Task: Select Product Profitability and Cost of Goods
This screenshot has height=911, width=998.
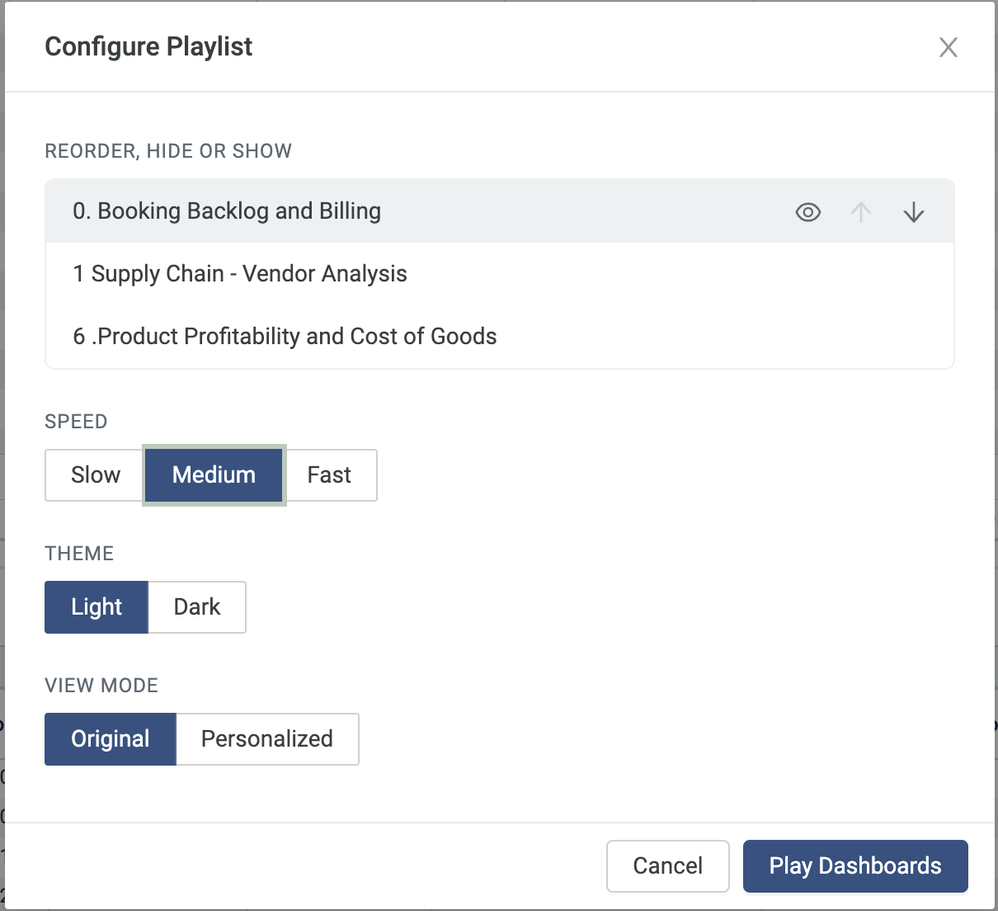Action: pyautogui.click(x=285, y=336)
